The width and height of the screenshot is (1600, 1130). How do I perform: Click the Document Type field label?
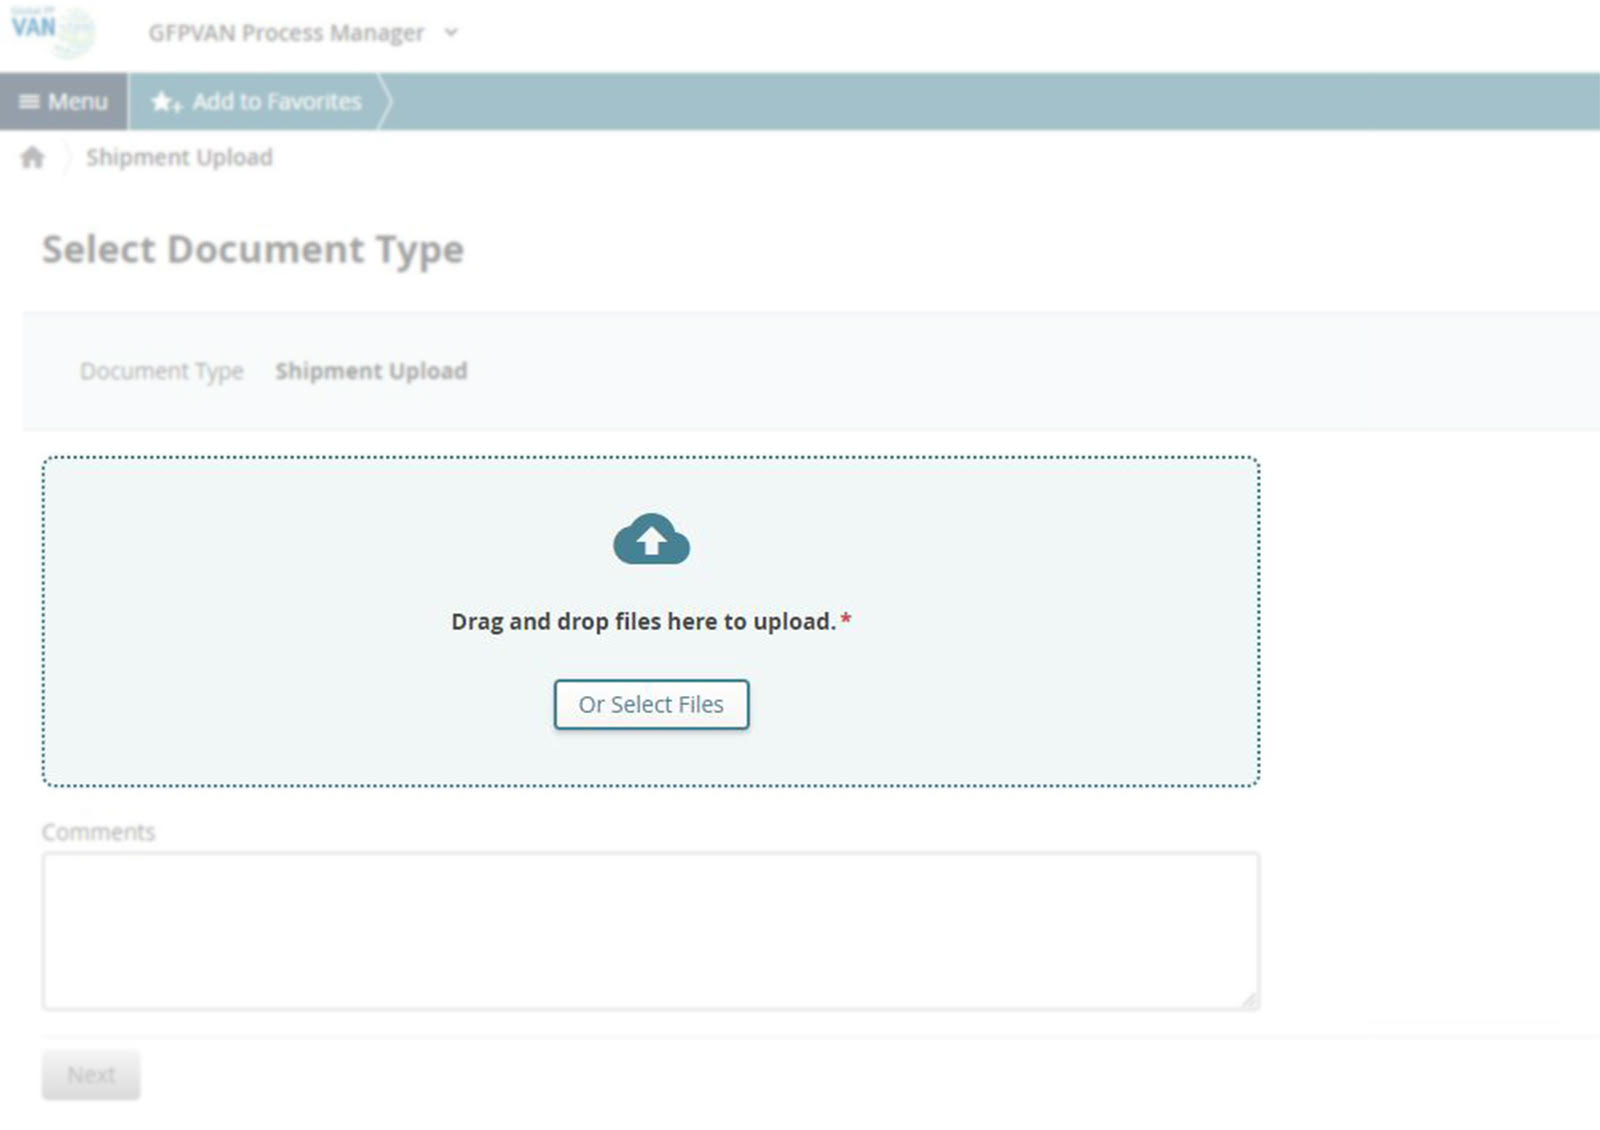tap(162, 372)
